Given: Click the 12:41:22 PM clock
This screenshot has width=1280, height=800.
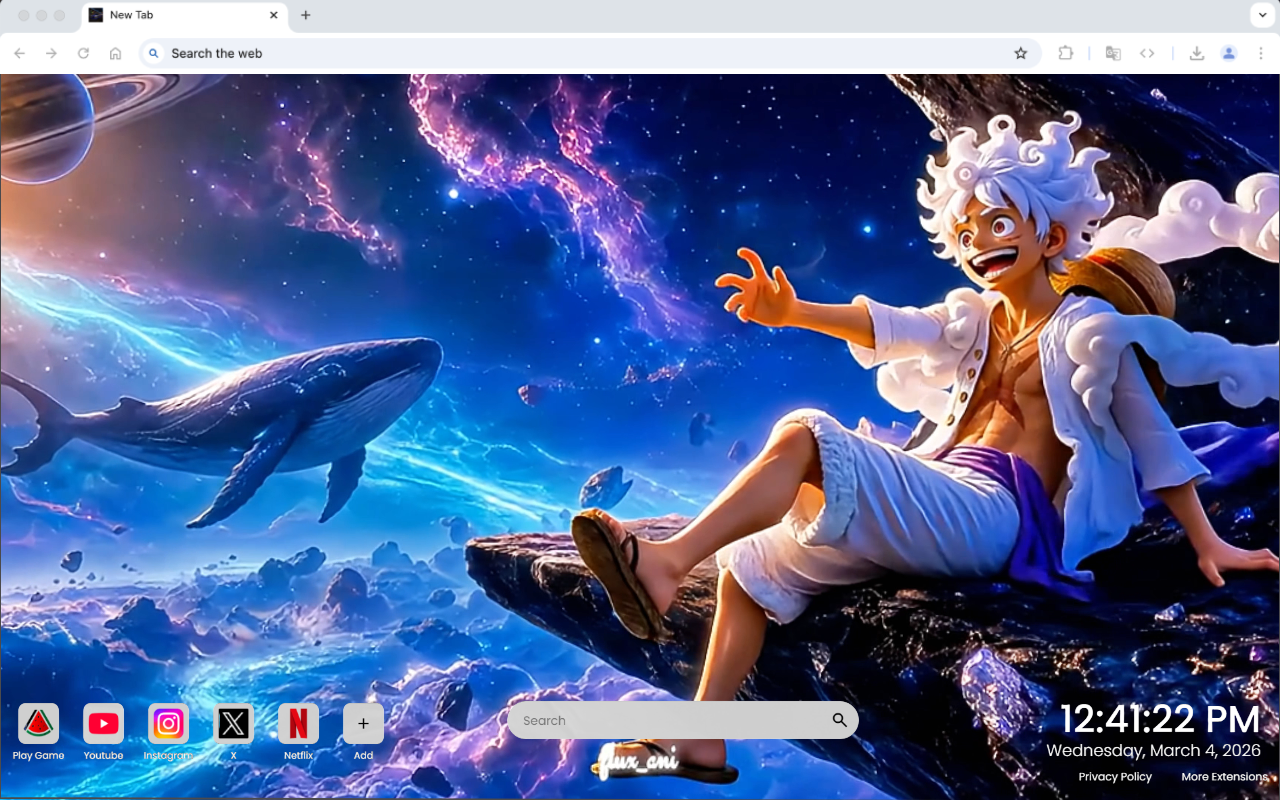Looking at the screenshot, I should pyautogui.click(x=1160, y=720).
